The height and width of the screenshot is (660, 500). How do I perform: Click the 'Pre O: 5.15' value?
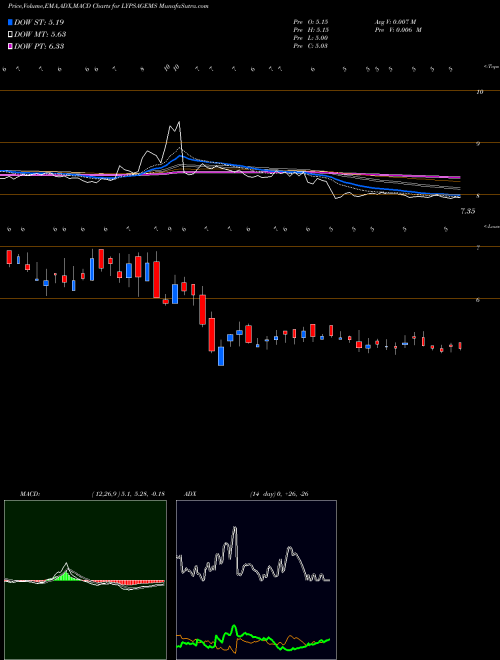311,22
